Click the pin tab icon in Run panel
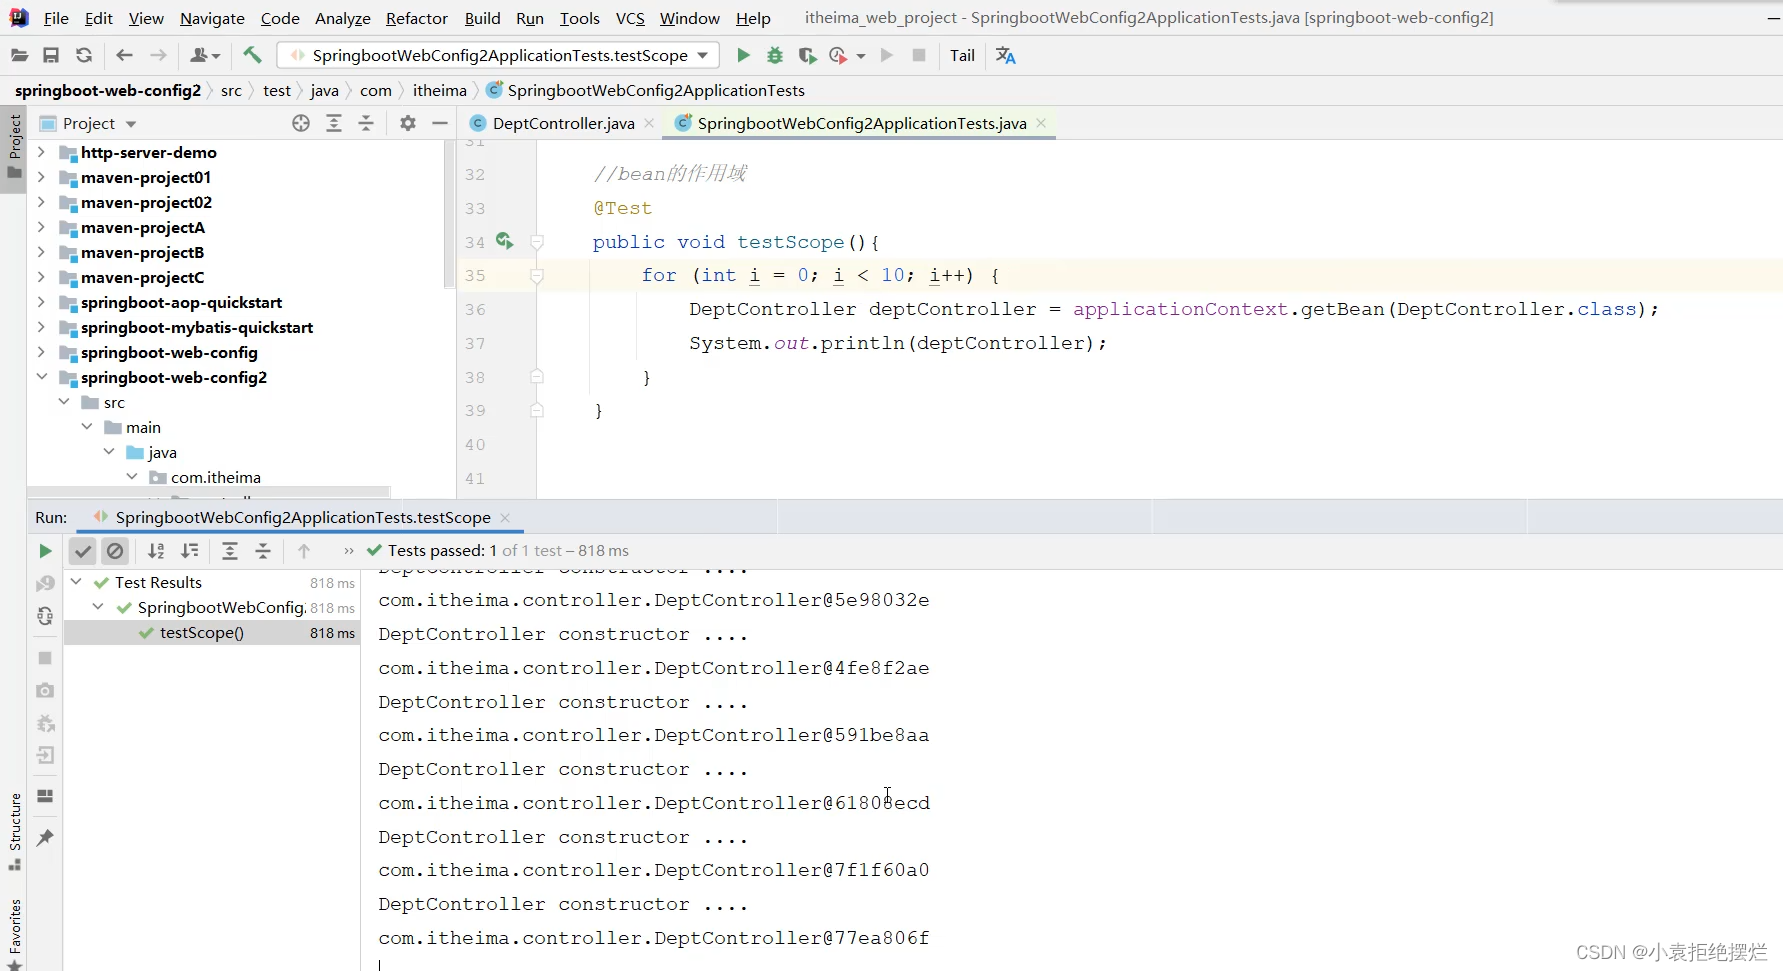 [x=45, y=838]
